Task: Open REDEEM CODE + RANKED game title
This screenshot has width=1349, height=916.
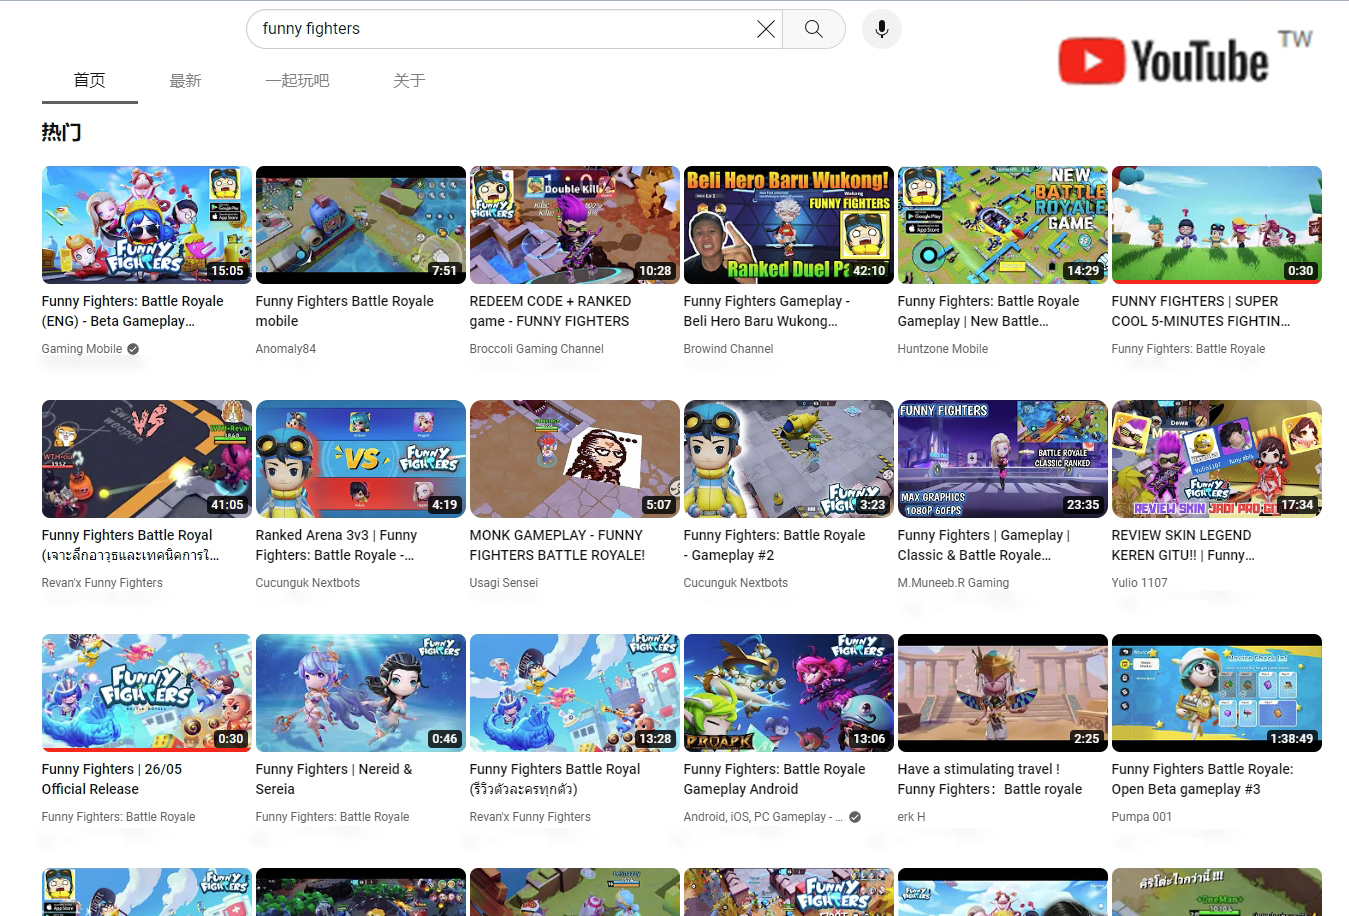Action: pos(550,311)
